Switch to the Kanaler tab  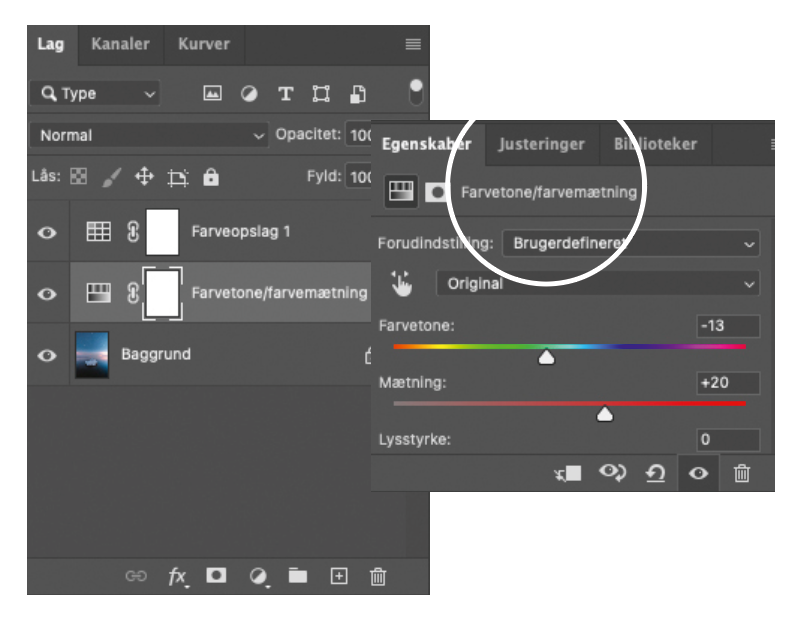[120, 44]
